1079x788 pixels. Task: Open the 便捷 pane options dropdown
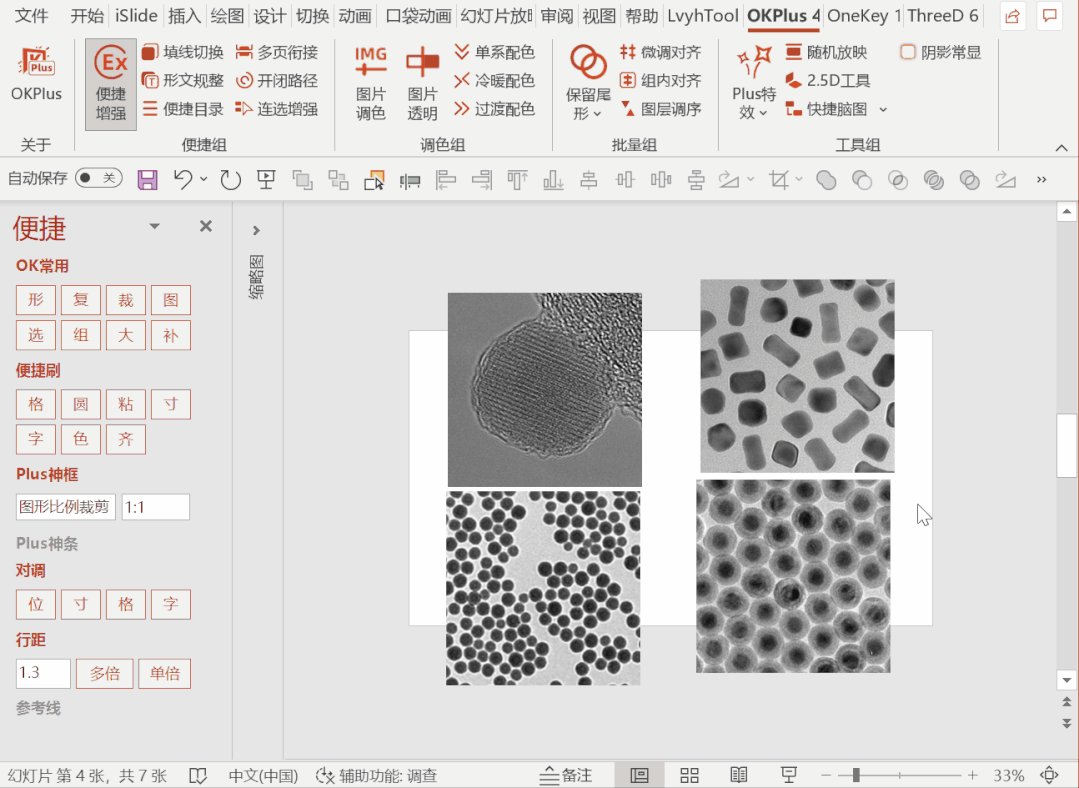154,226
